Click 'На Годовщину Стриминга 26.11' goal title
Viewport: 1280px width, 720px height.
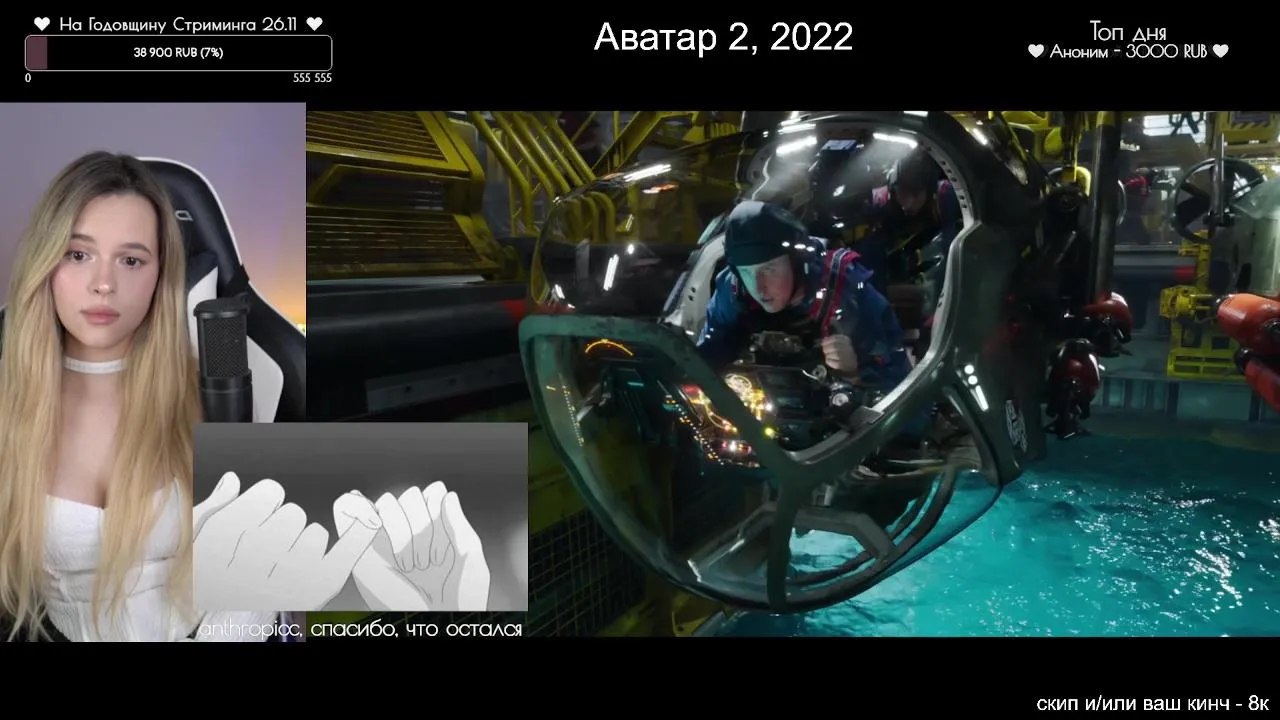(178, 24)
